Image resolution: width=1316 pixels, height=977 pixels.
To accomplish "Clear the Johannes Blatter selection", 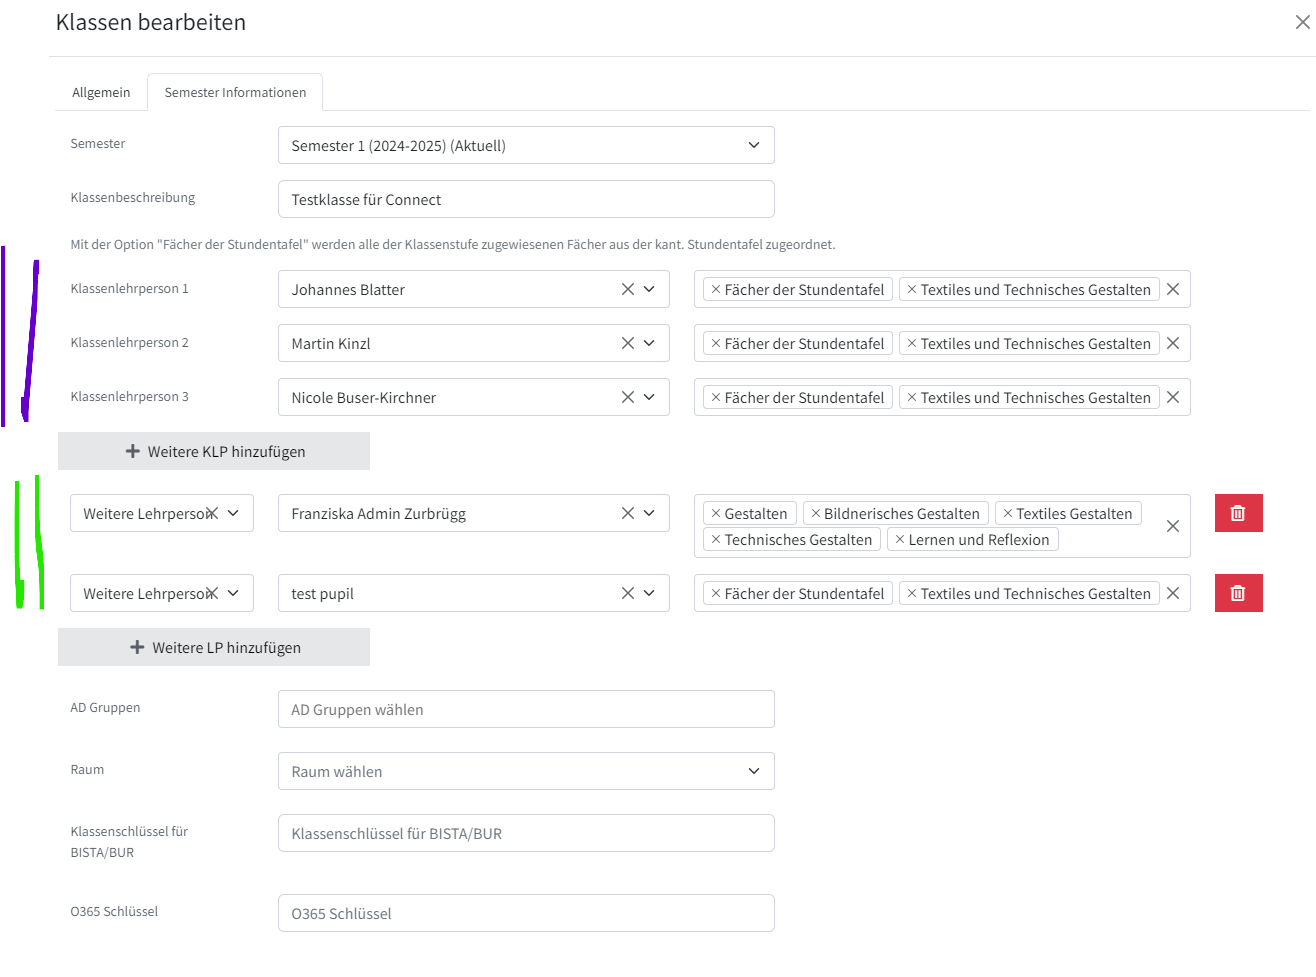I will pyautogui.click(x=627, y=289).
